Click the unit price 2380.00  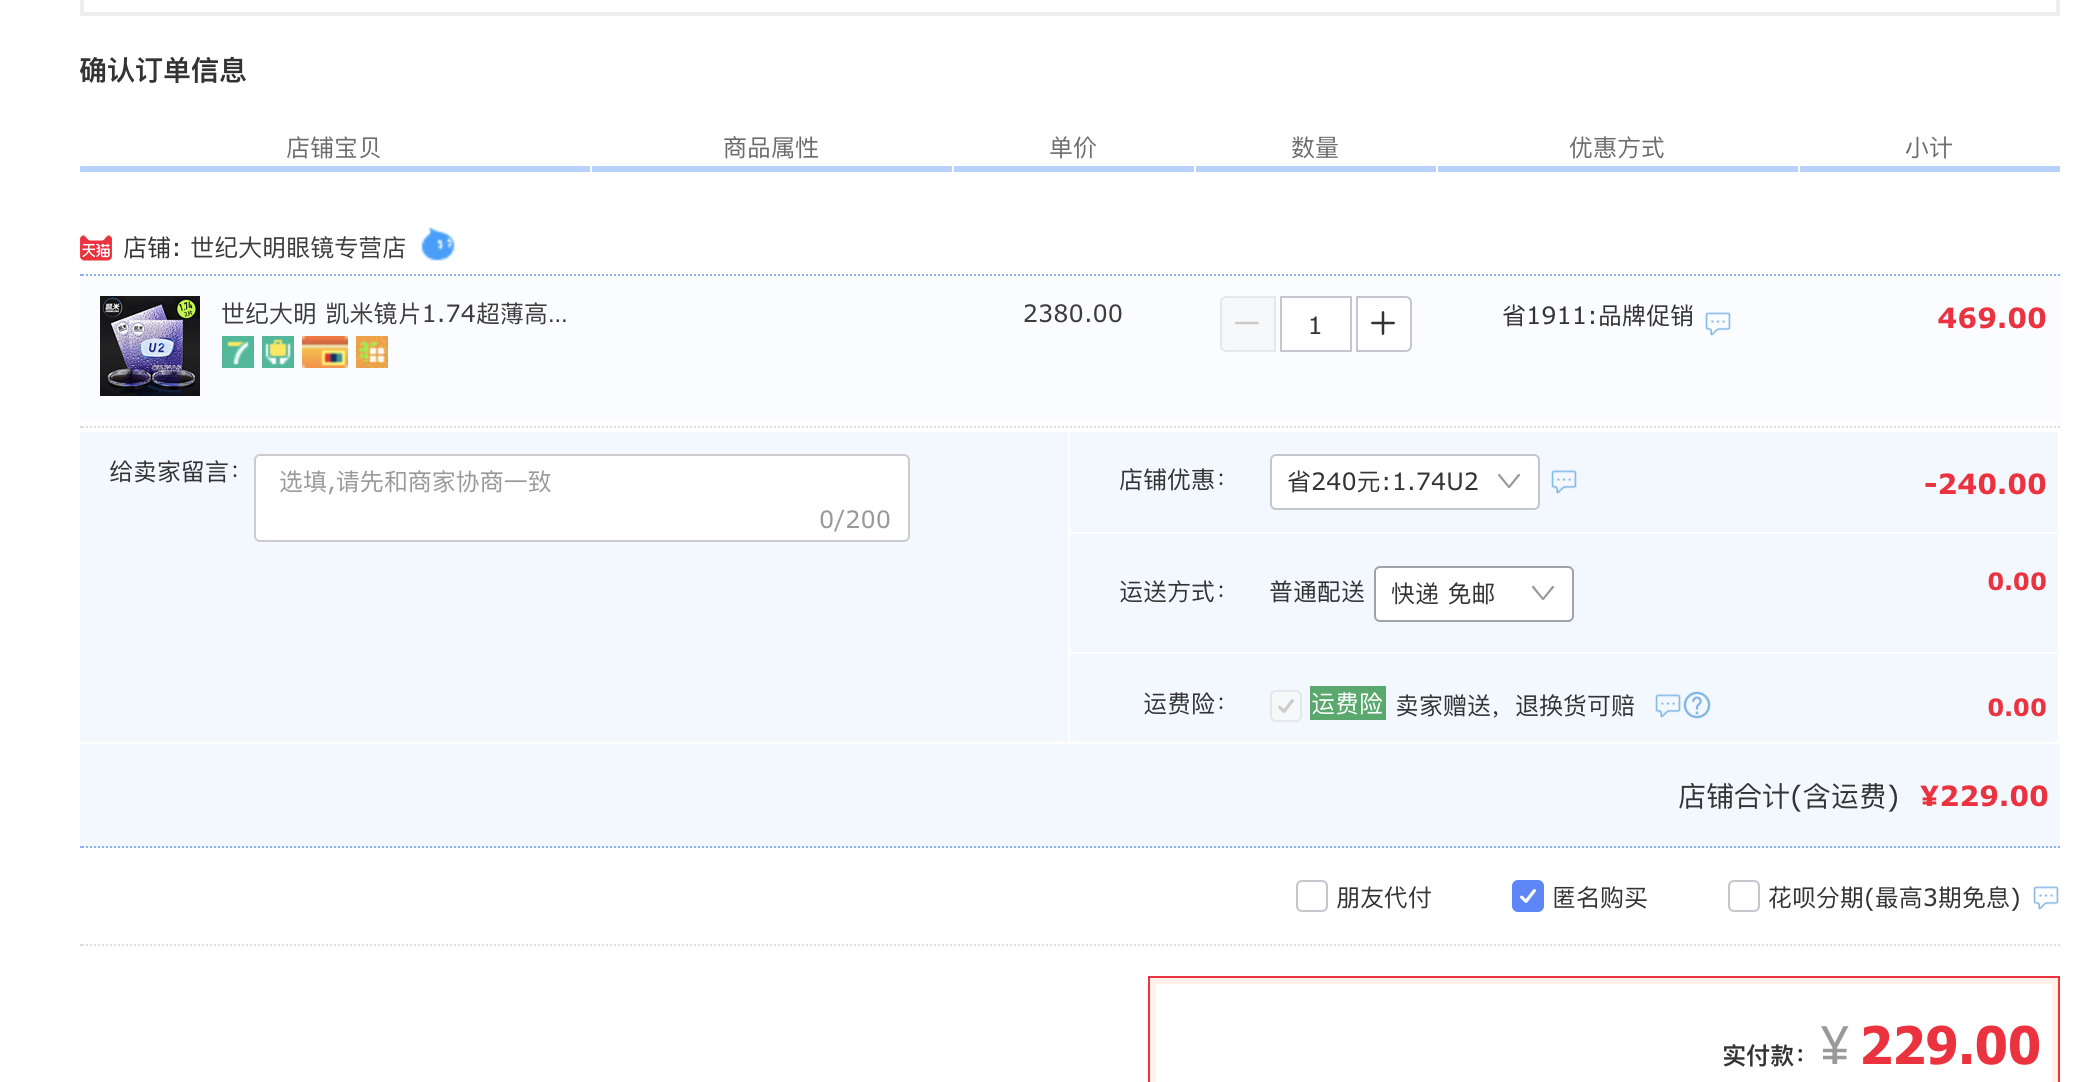pyautogui.click(x=1073, y=314)
